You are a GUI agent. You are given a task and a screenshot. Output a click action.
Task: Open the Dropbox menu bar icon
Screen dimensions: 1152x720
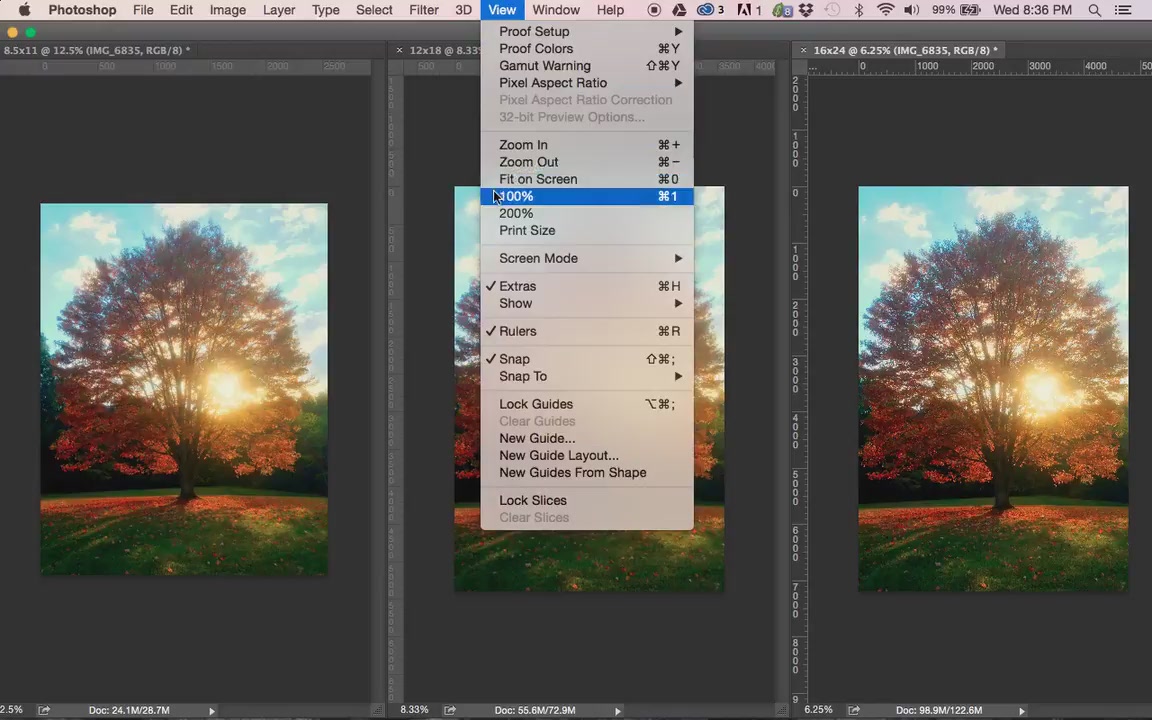point(806,10)
